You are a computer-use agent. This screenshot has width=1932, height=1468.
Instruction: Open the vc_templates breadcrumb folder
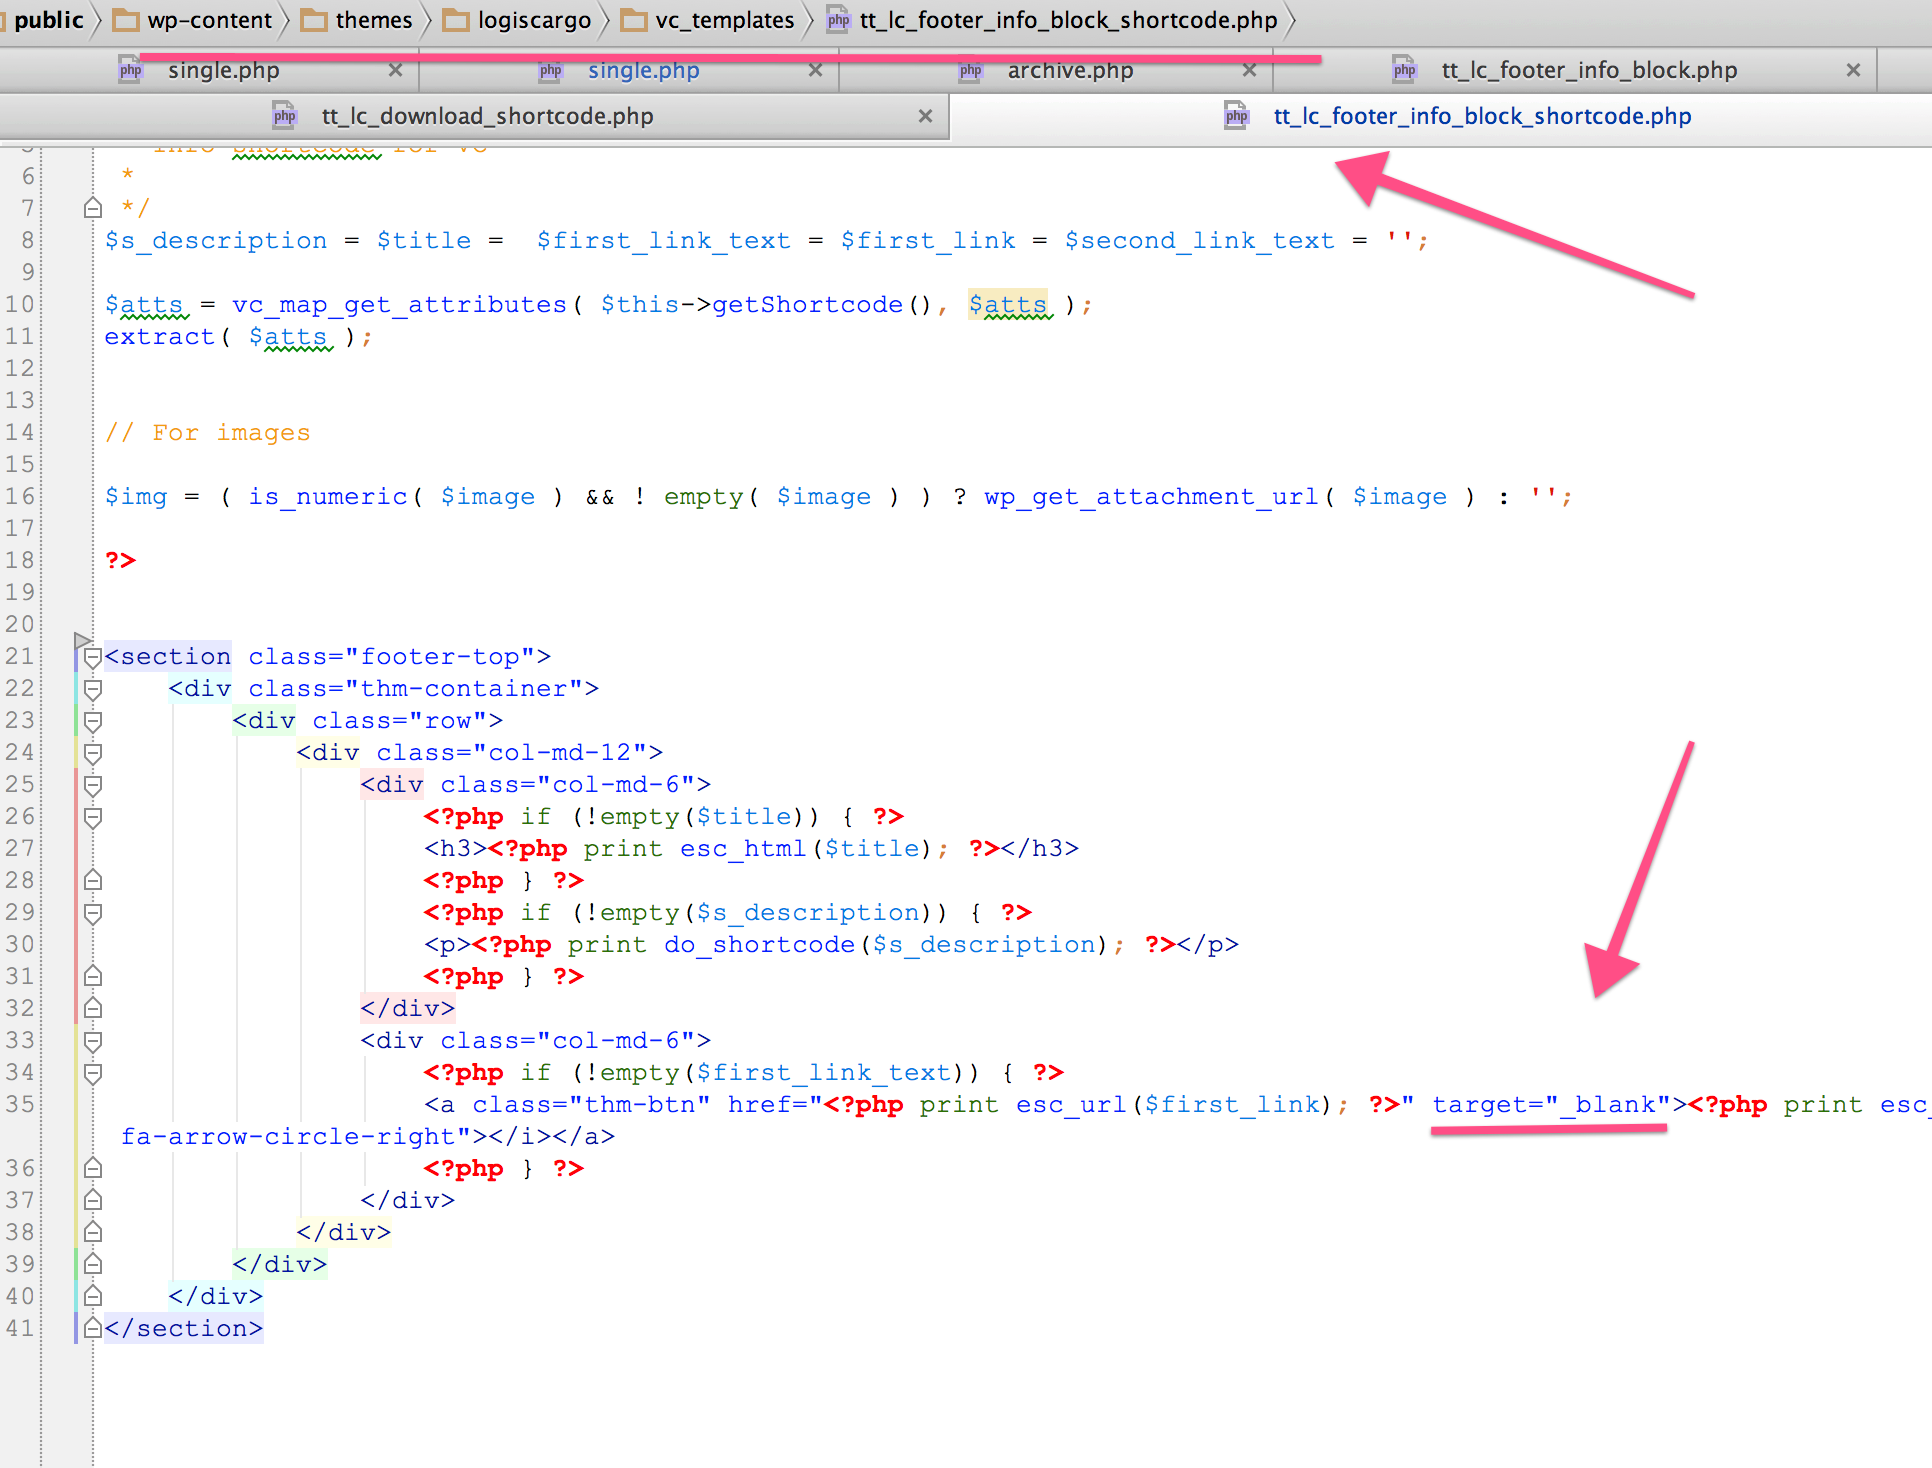(x=724, y=20)
